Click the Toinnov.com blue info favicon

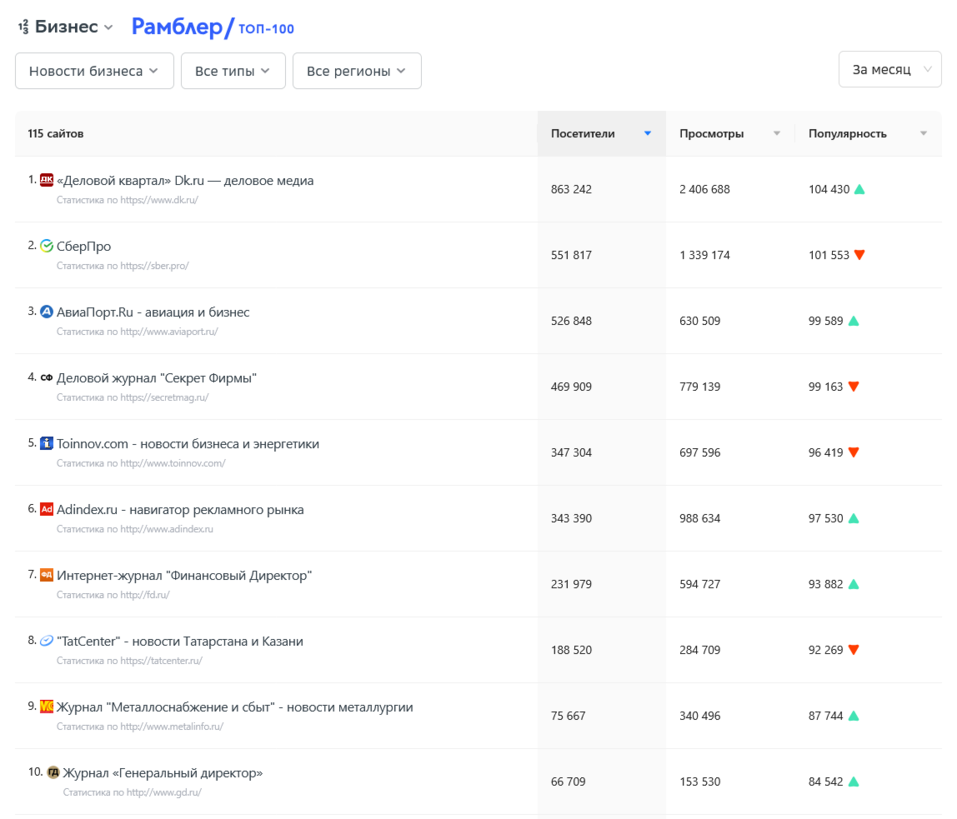click(x=46, y=444)
